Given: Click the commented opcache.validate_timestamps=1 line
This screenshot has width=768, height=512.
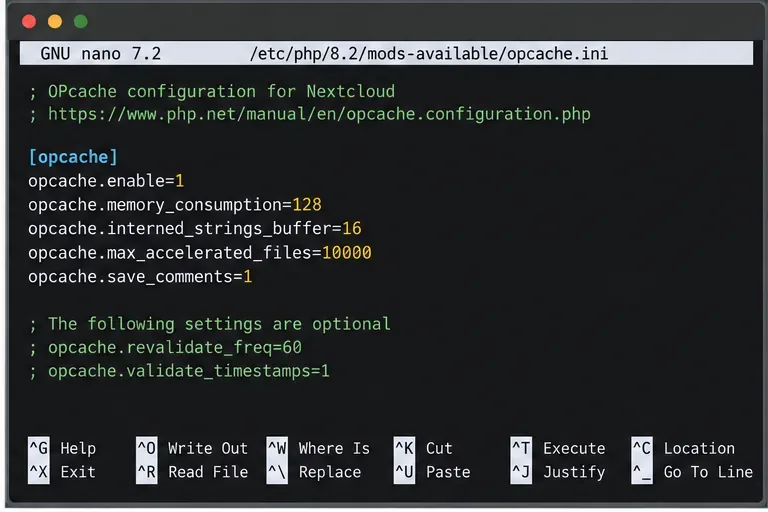Looking at the screenshot, I should coord(179,371).
